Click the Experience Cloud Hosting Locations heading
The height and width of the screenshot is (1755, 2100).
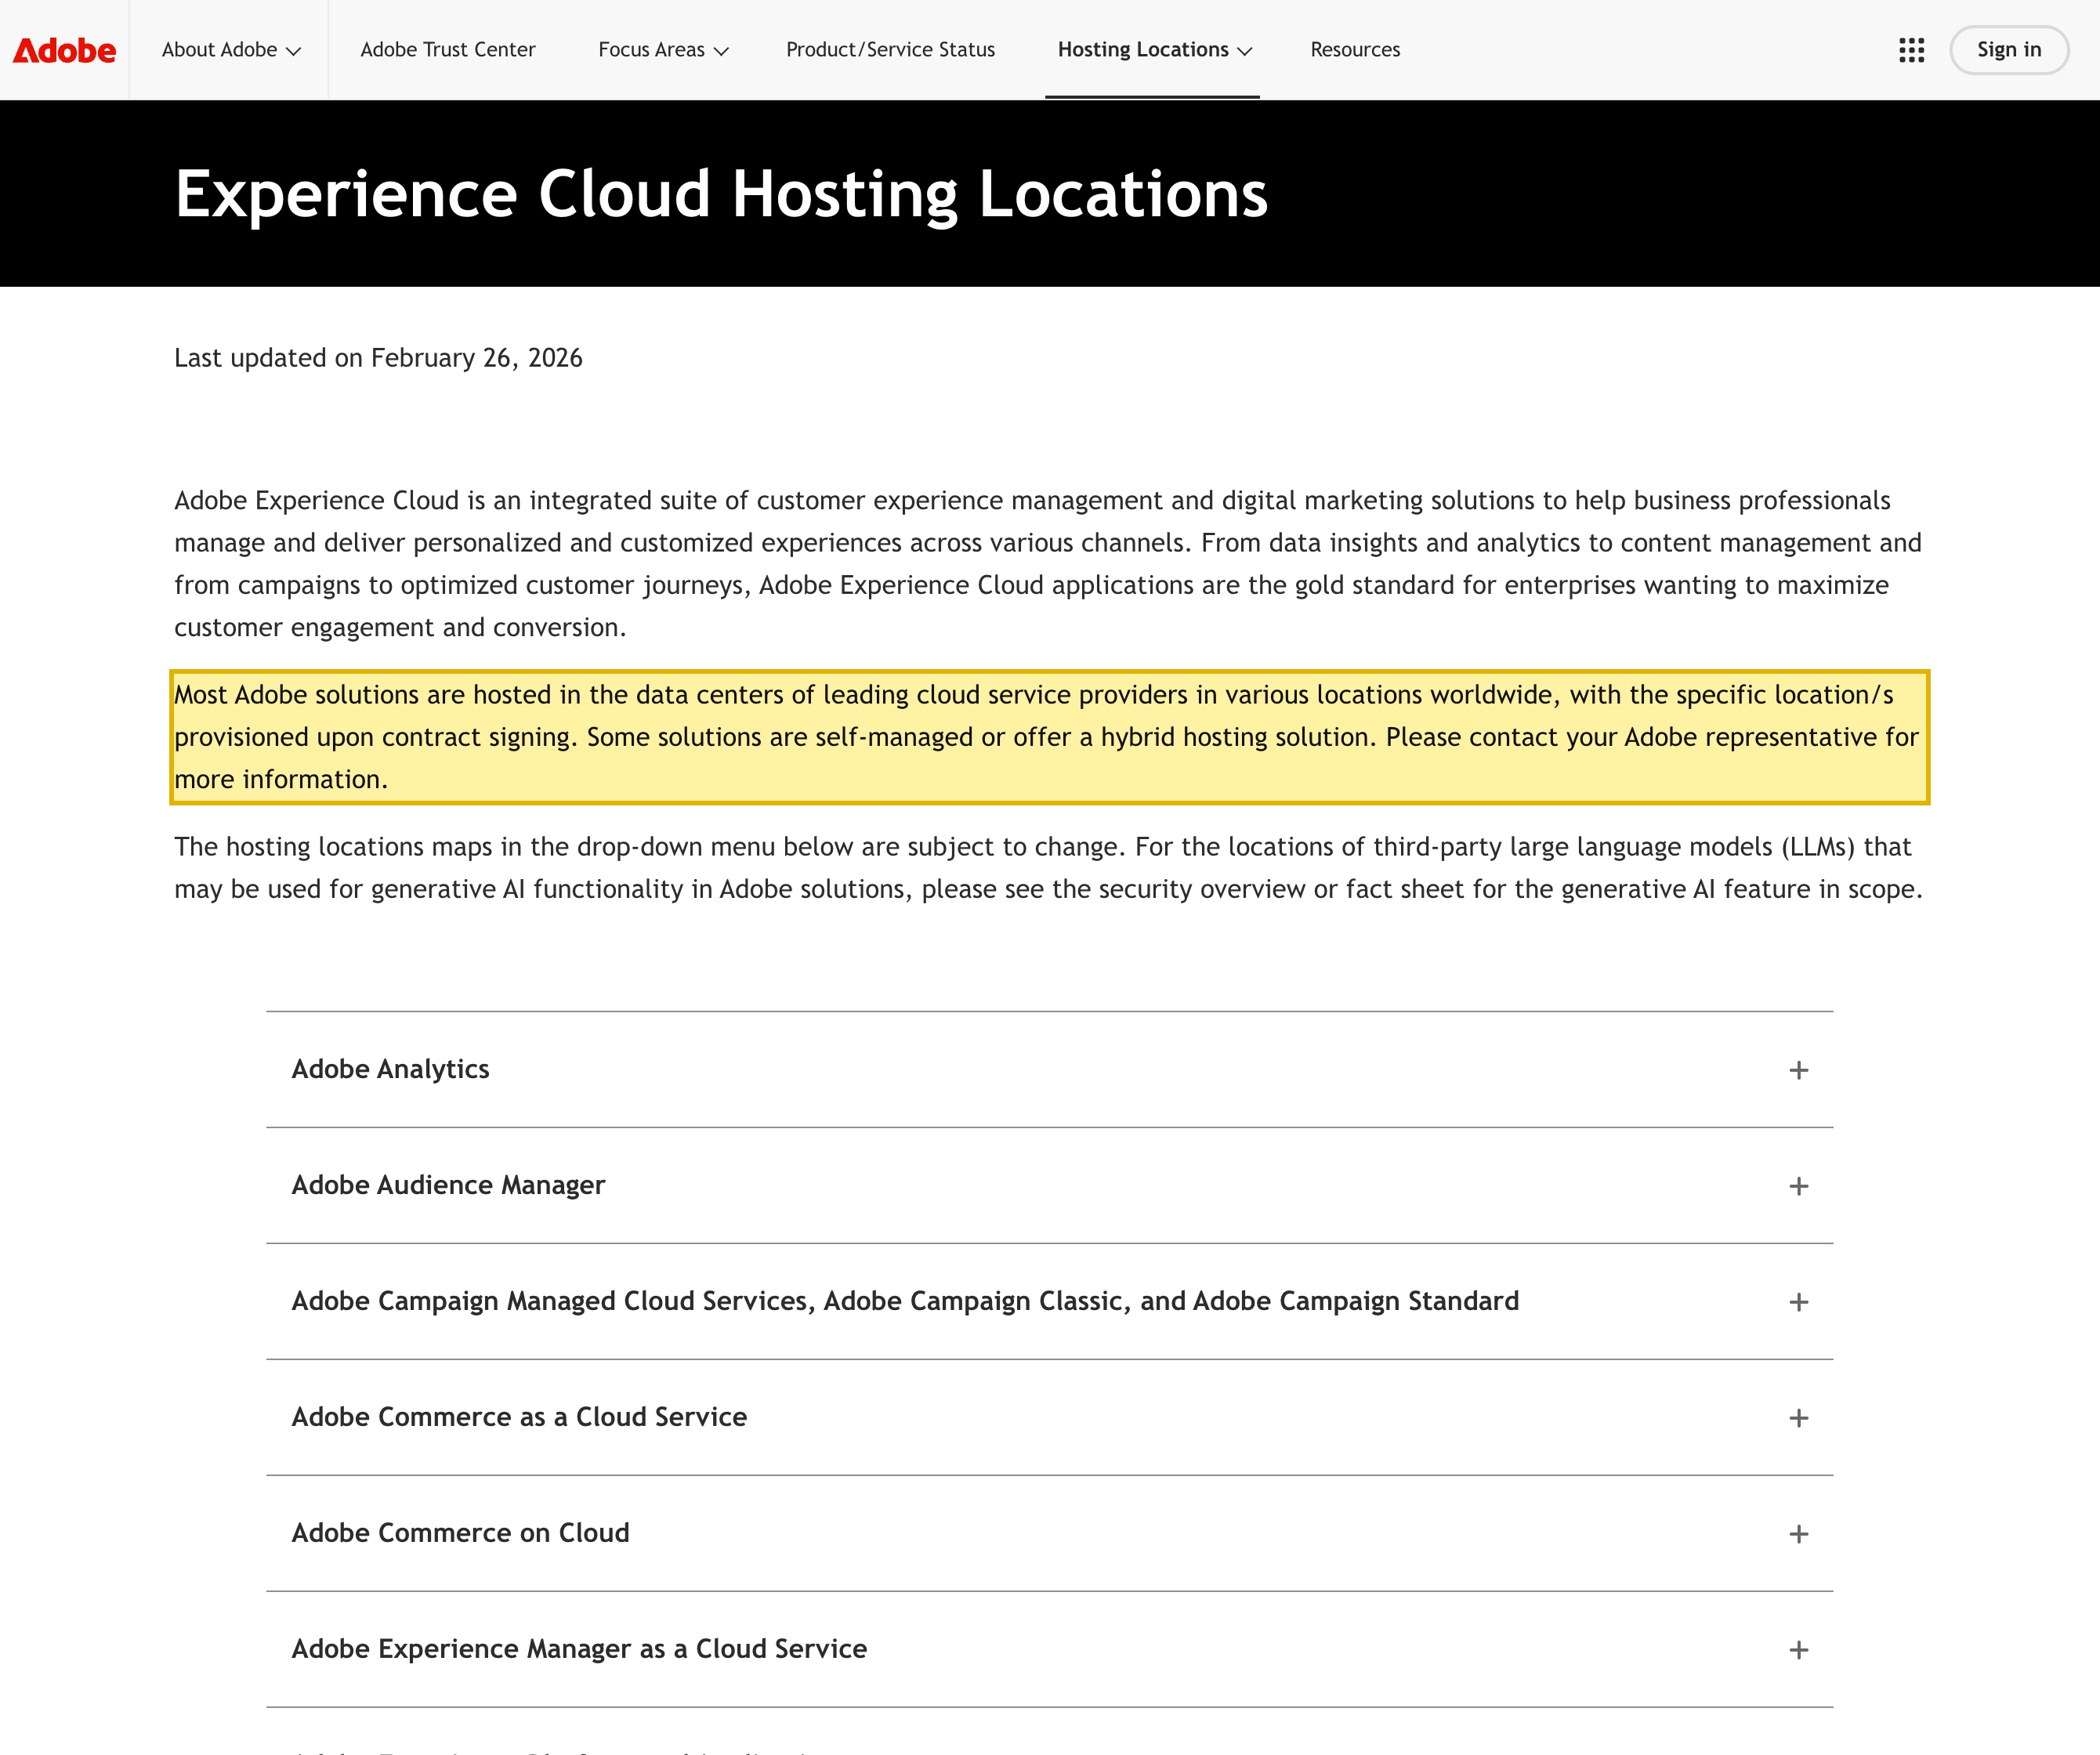coord(721,194)
